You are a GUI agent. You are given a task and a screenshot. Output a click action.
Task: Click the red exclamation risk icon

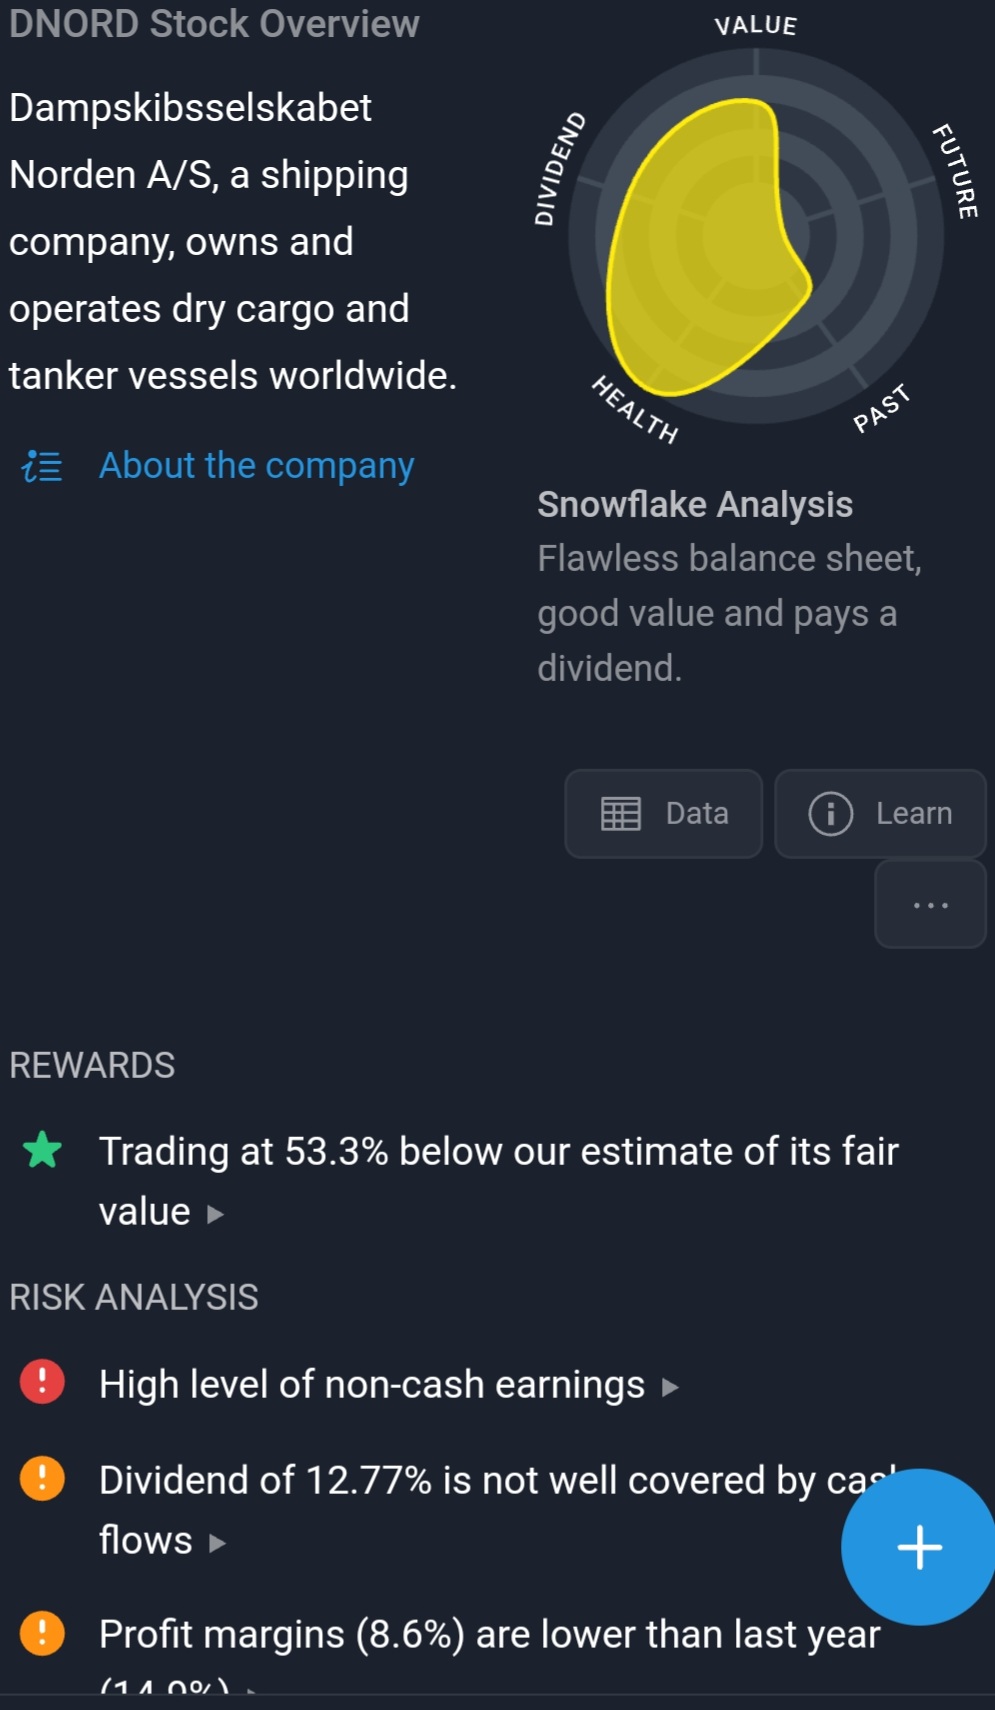point(42,1383)
